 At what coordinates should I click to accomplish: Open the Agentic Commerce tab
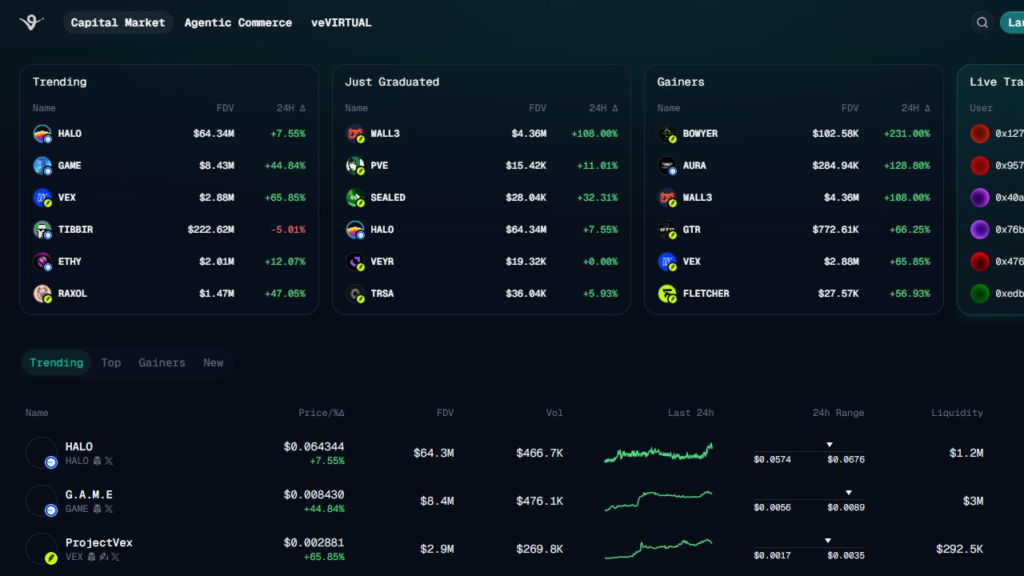coord(238,22)
